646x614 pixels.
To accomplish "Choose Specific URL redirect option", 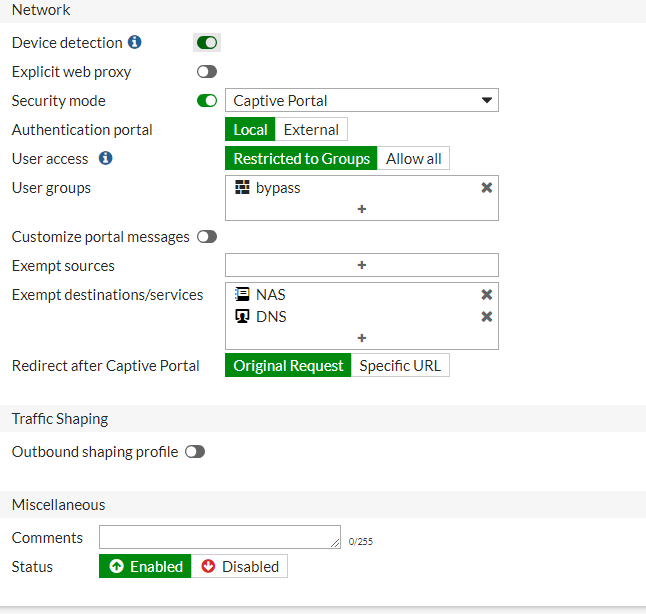I will (x=400, y=366).
